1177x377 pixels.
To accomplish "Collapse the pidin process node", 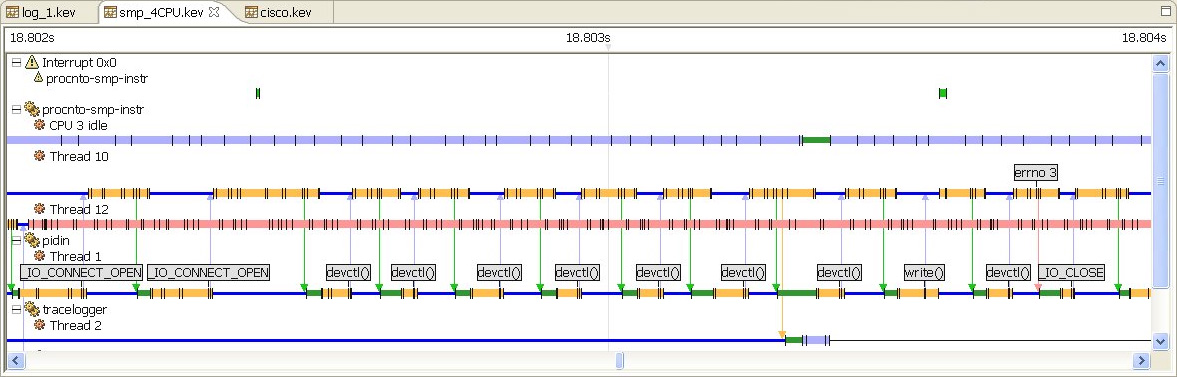I will coord(16,240).
